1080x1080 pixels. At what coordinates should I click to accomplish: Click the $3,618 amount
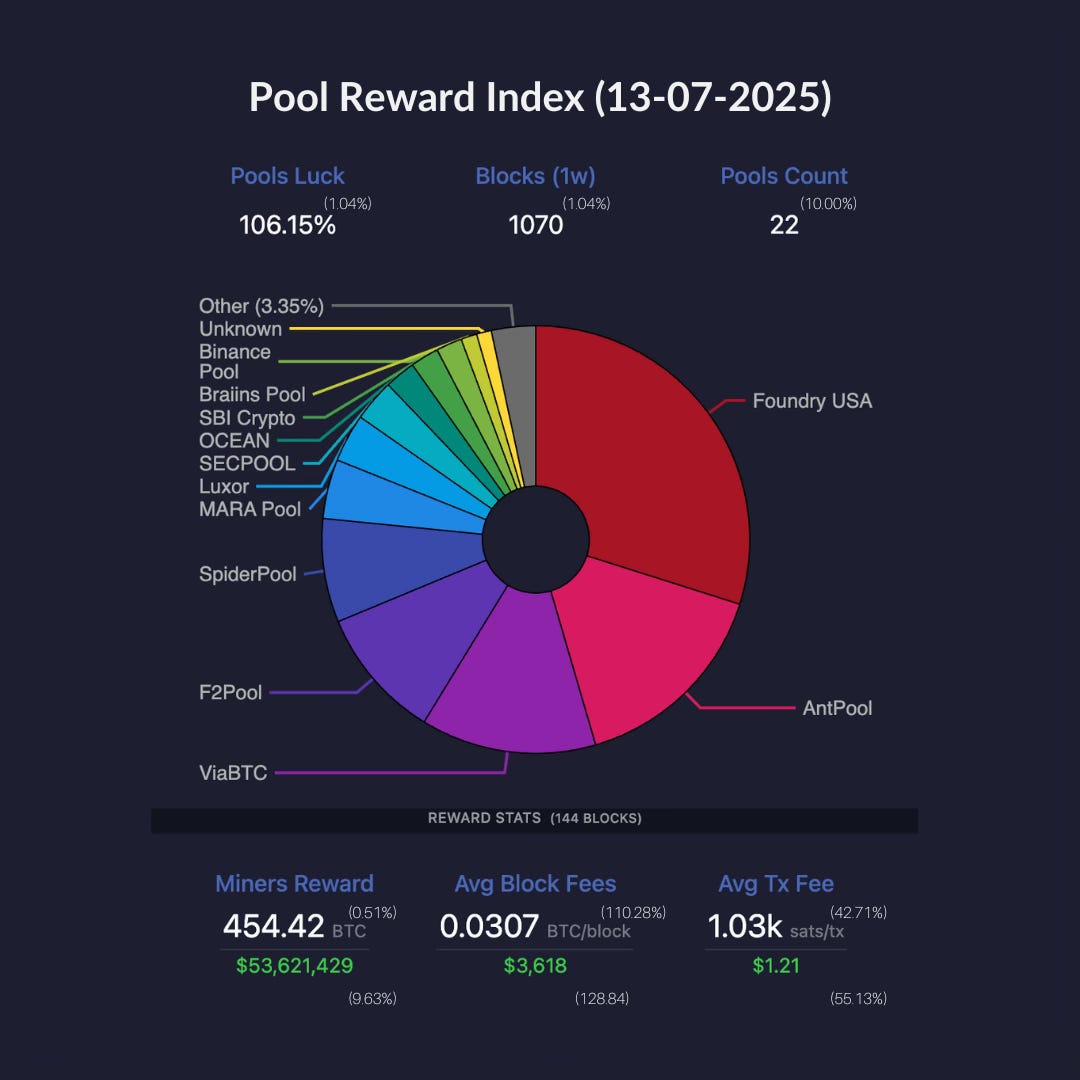(535, 966)
